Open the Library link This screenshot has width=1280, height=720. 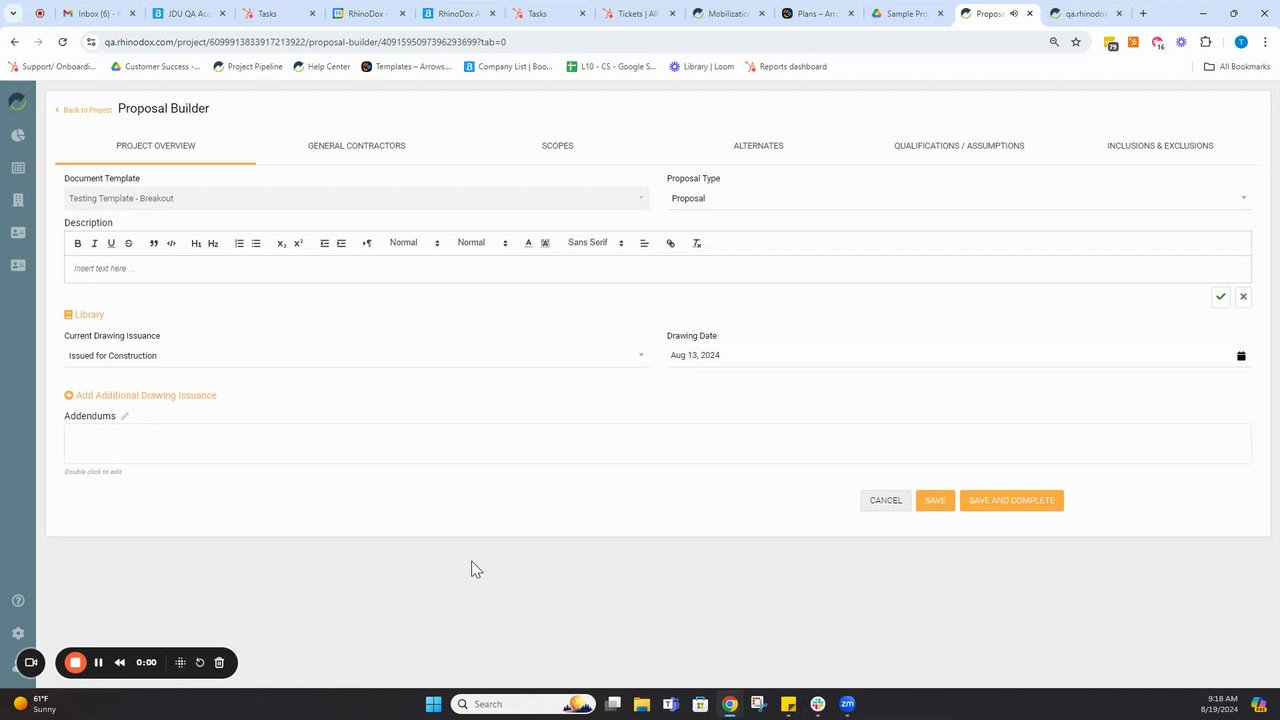point(84,315)
